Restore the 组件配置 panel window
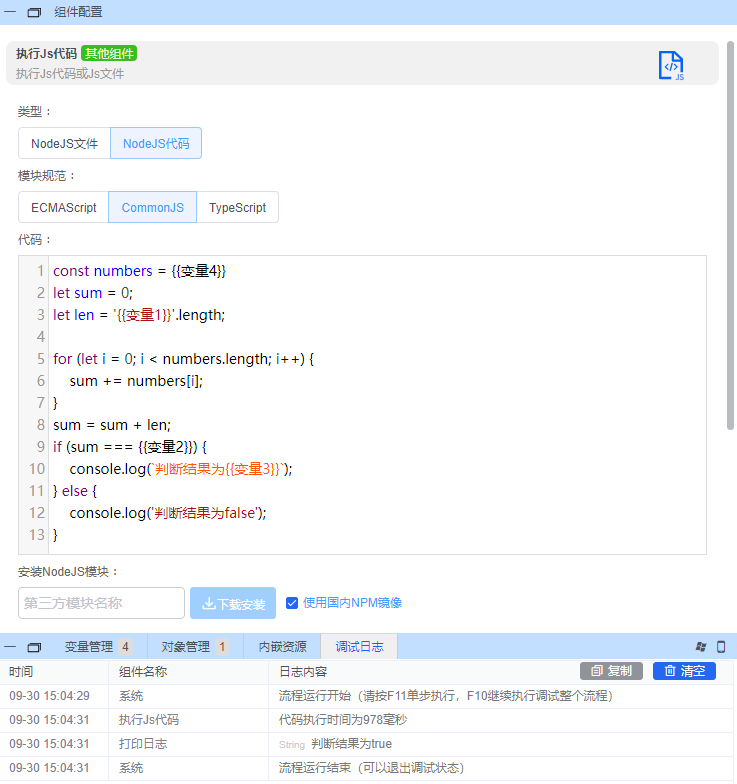Screen dimensions: 737x784 coord(34,13)
